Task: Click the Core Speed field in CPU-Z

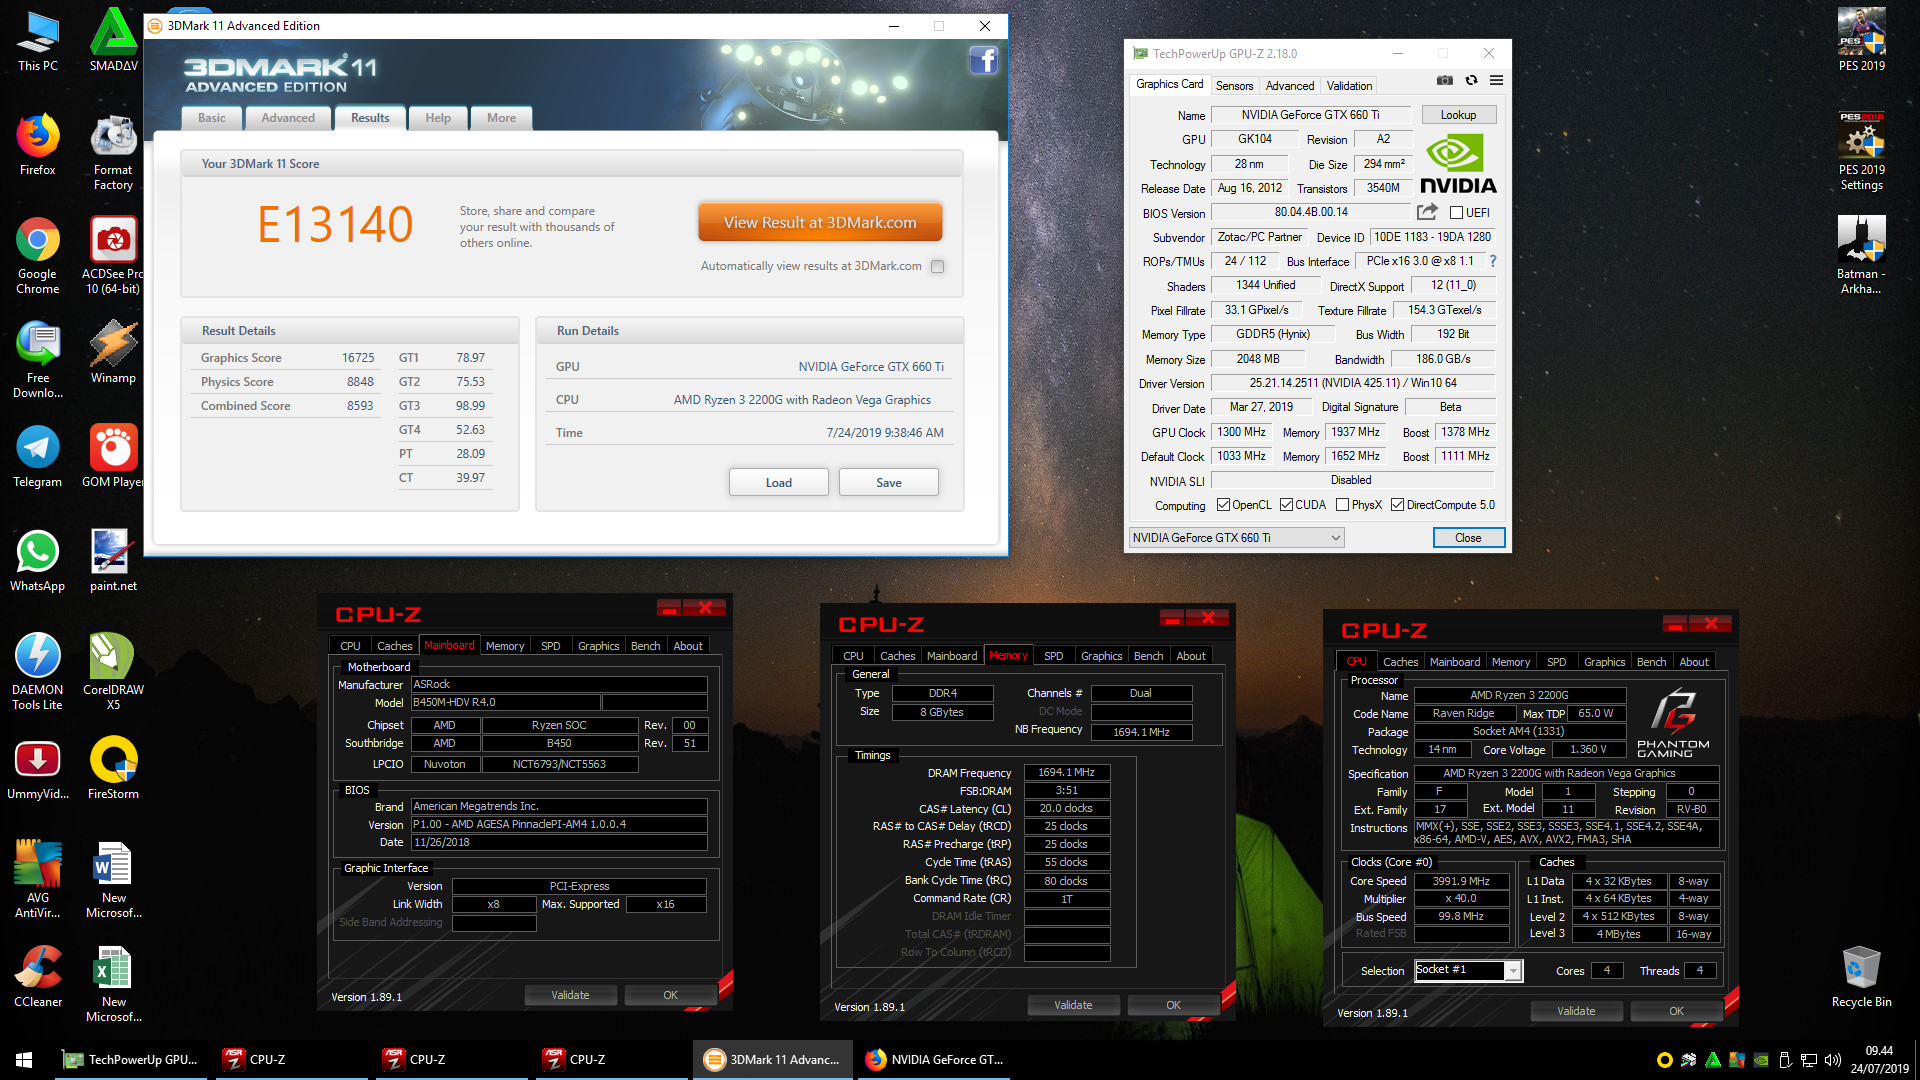Action: [x=1461, y=881]
